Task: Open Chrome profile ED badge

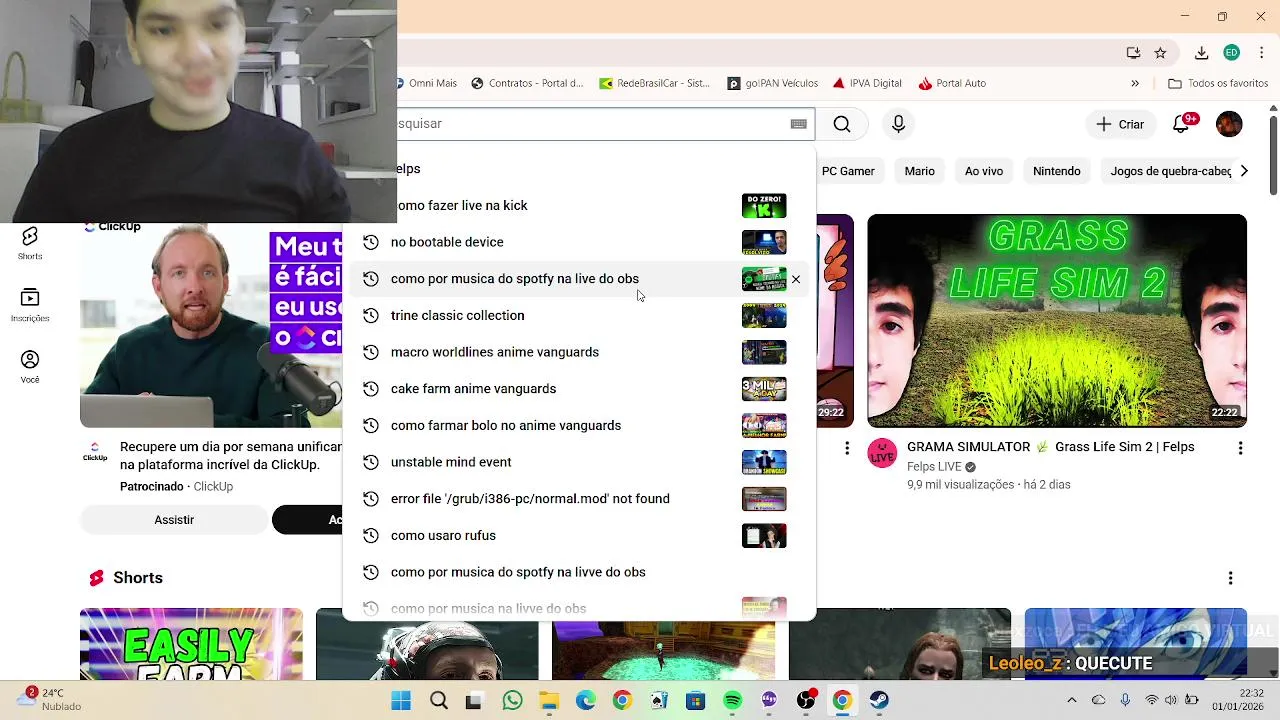Action: click(1231, 53)
